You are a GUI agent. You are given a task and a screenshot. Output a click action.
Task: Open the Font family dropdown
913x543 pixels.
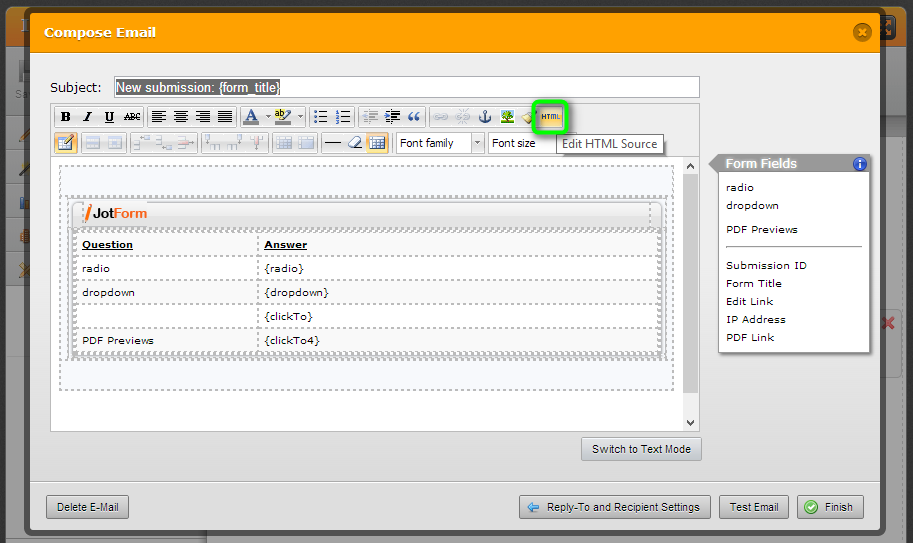(440, 143)
